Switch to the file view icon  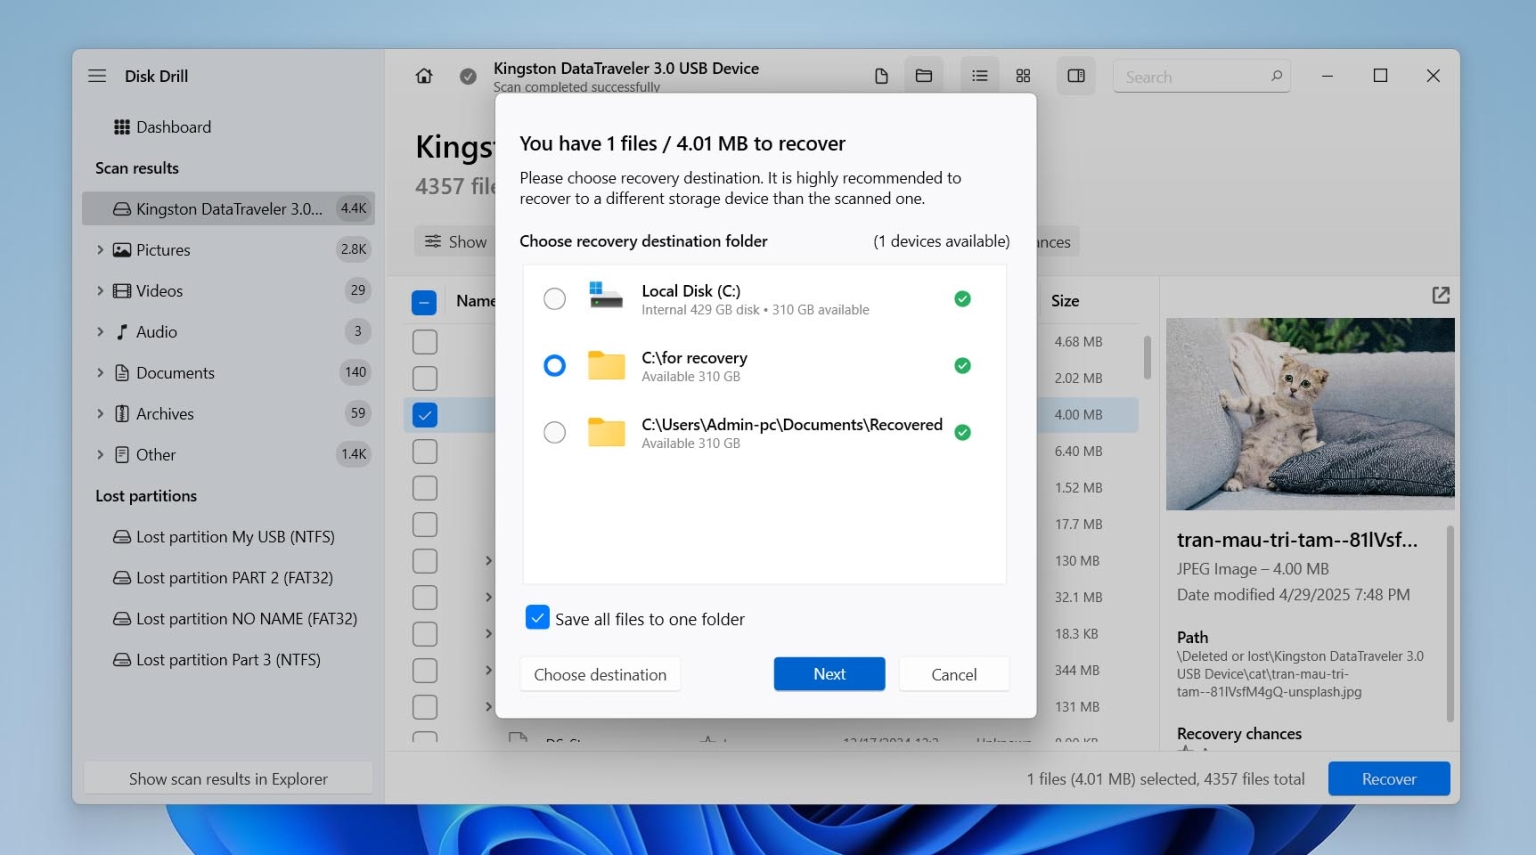(x=881, y=76)
